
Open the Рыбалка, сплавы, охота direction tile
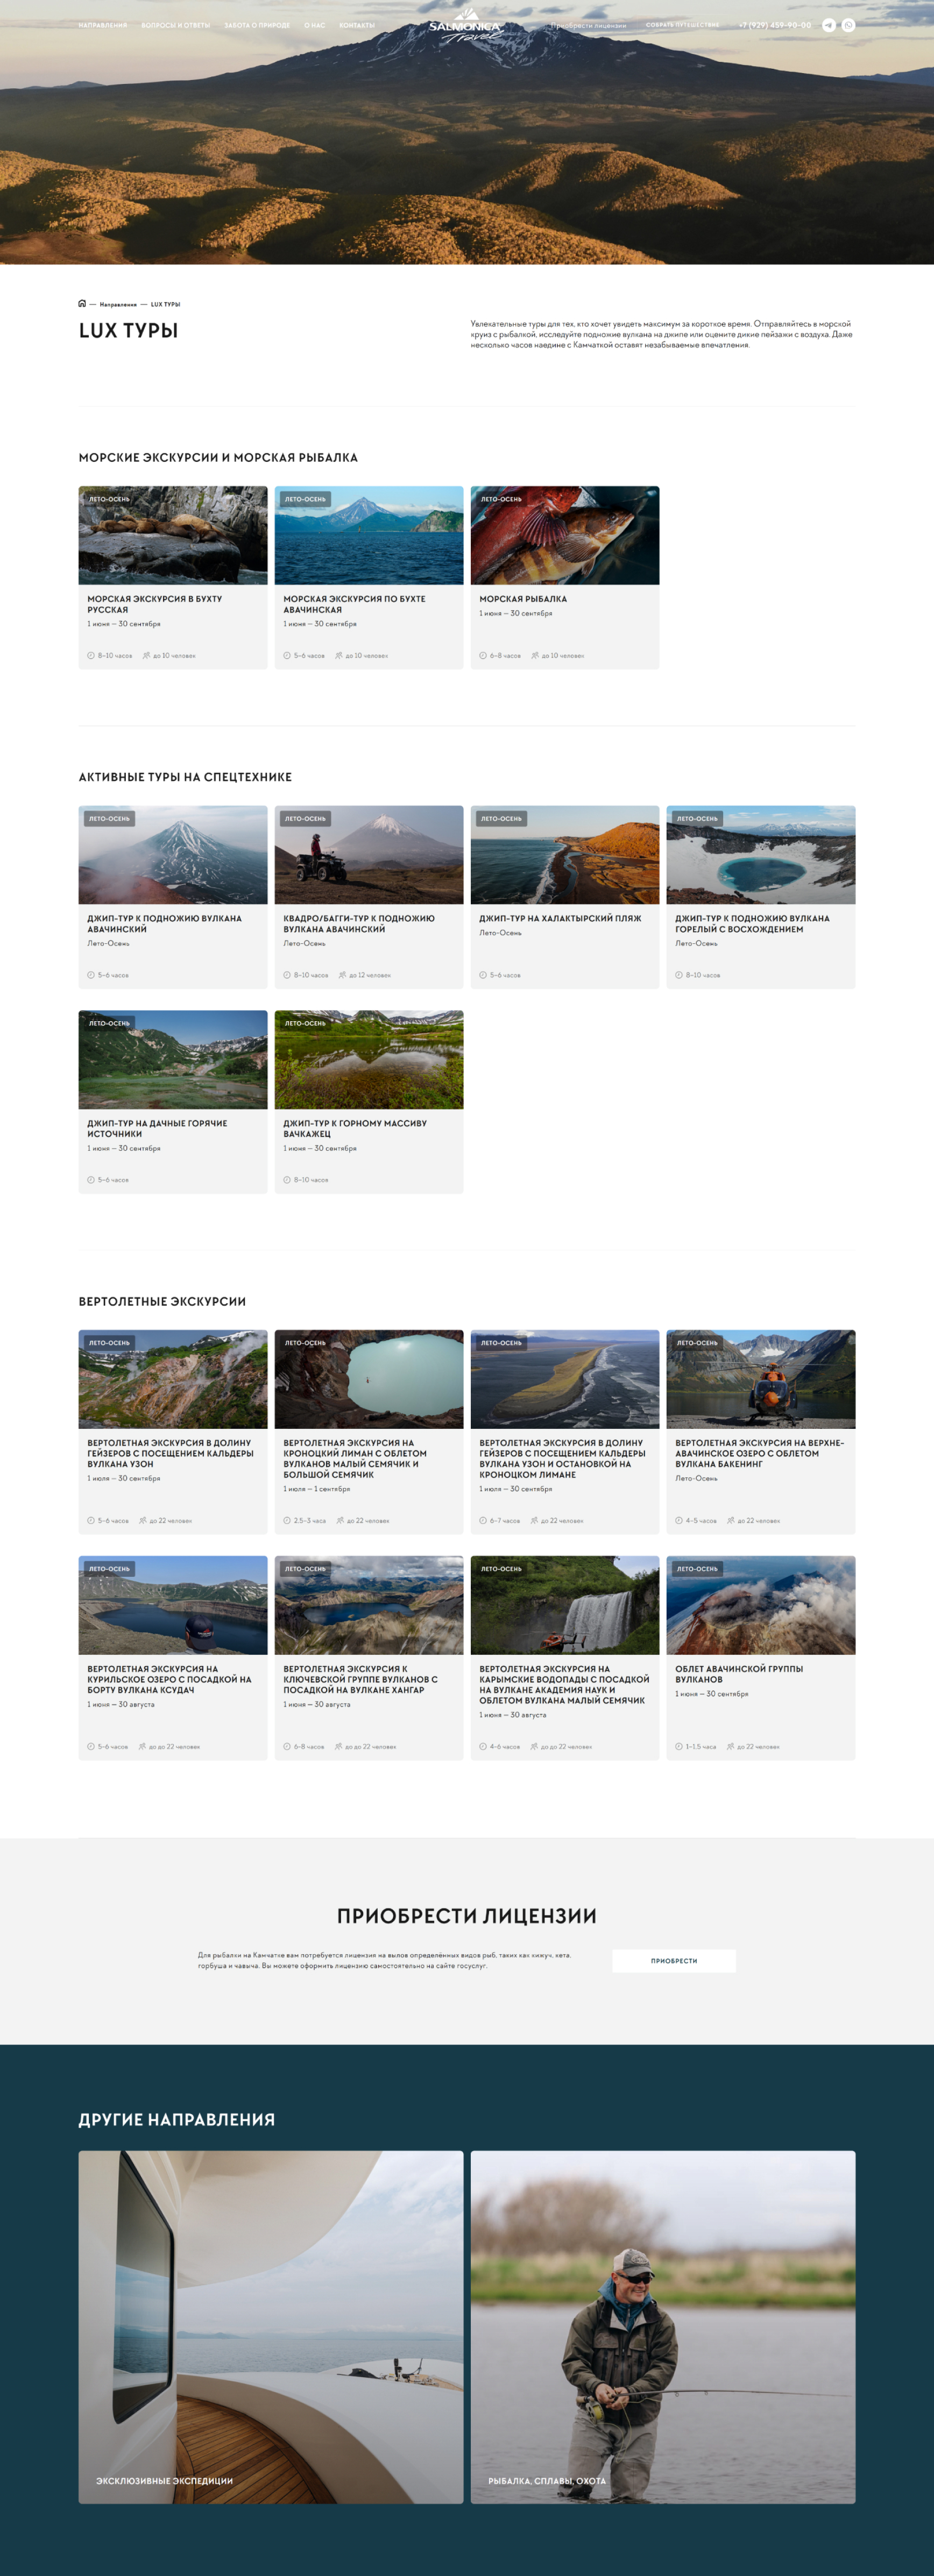coord(663,2327)
